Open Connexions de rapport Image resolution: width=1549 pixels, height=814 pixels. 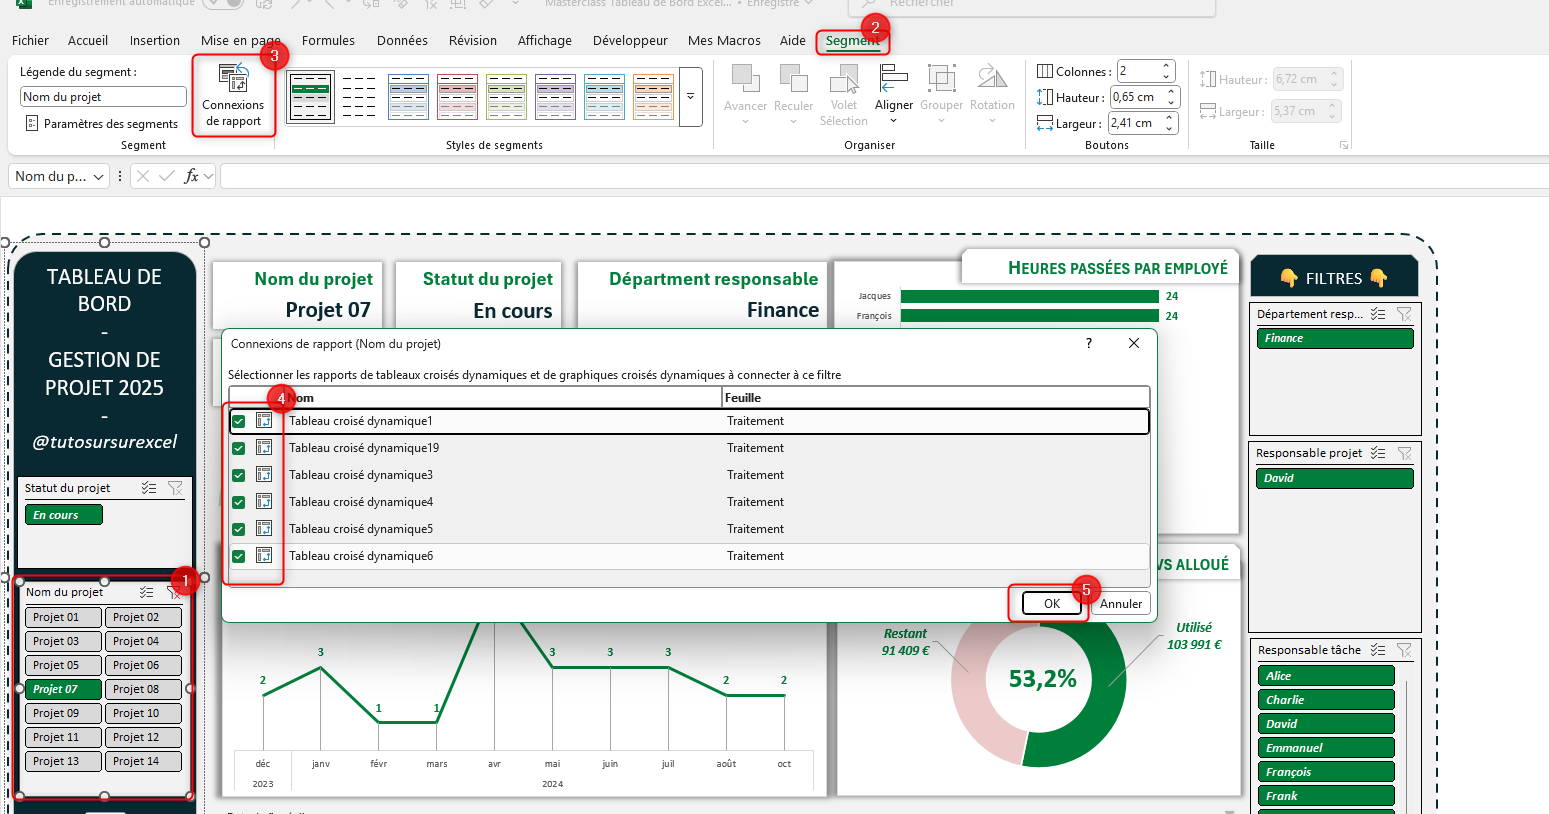(233, 95)
